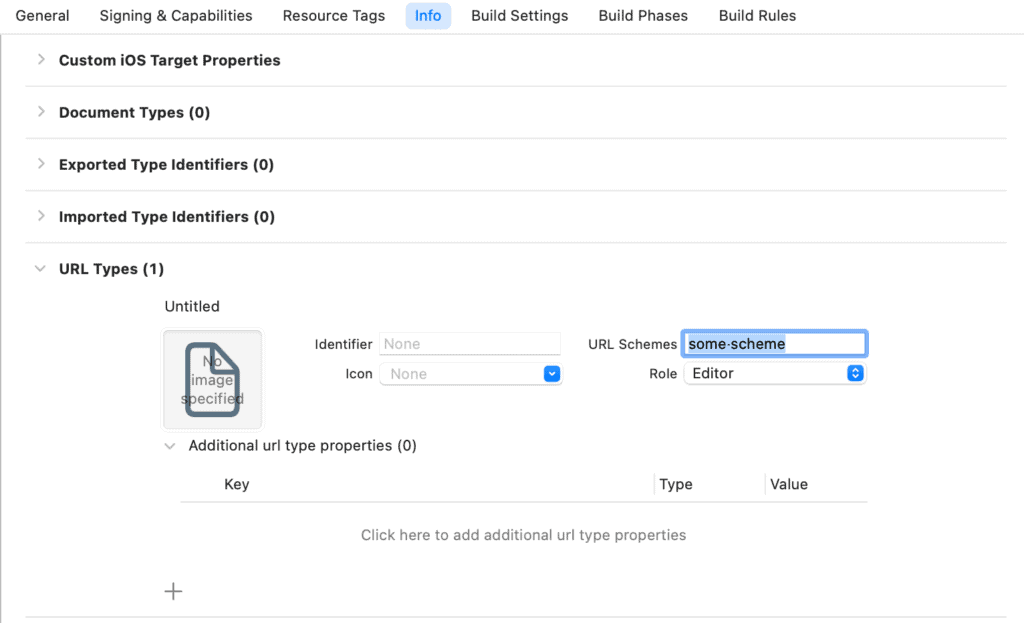Click the URL Types (1) heading

coord(112,269)
